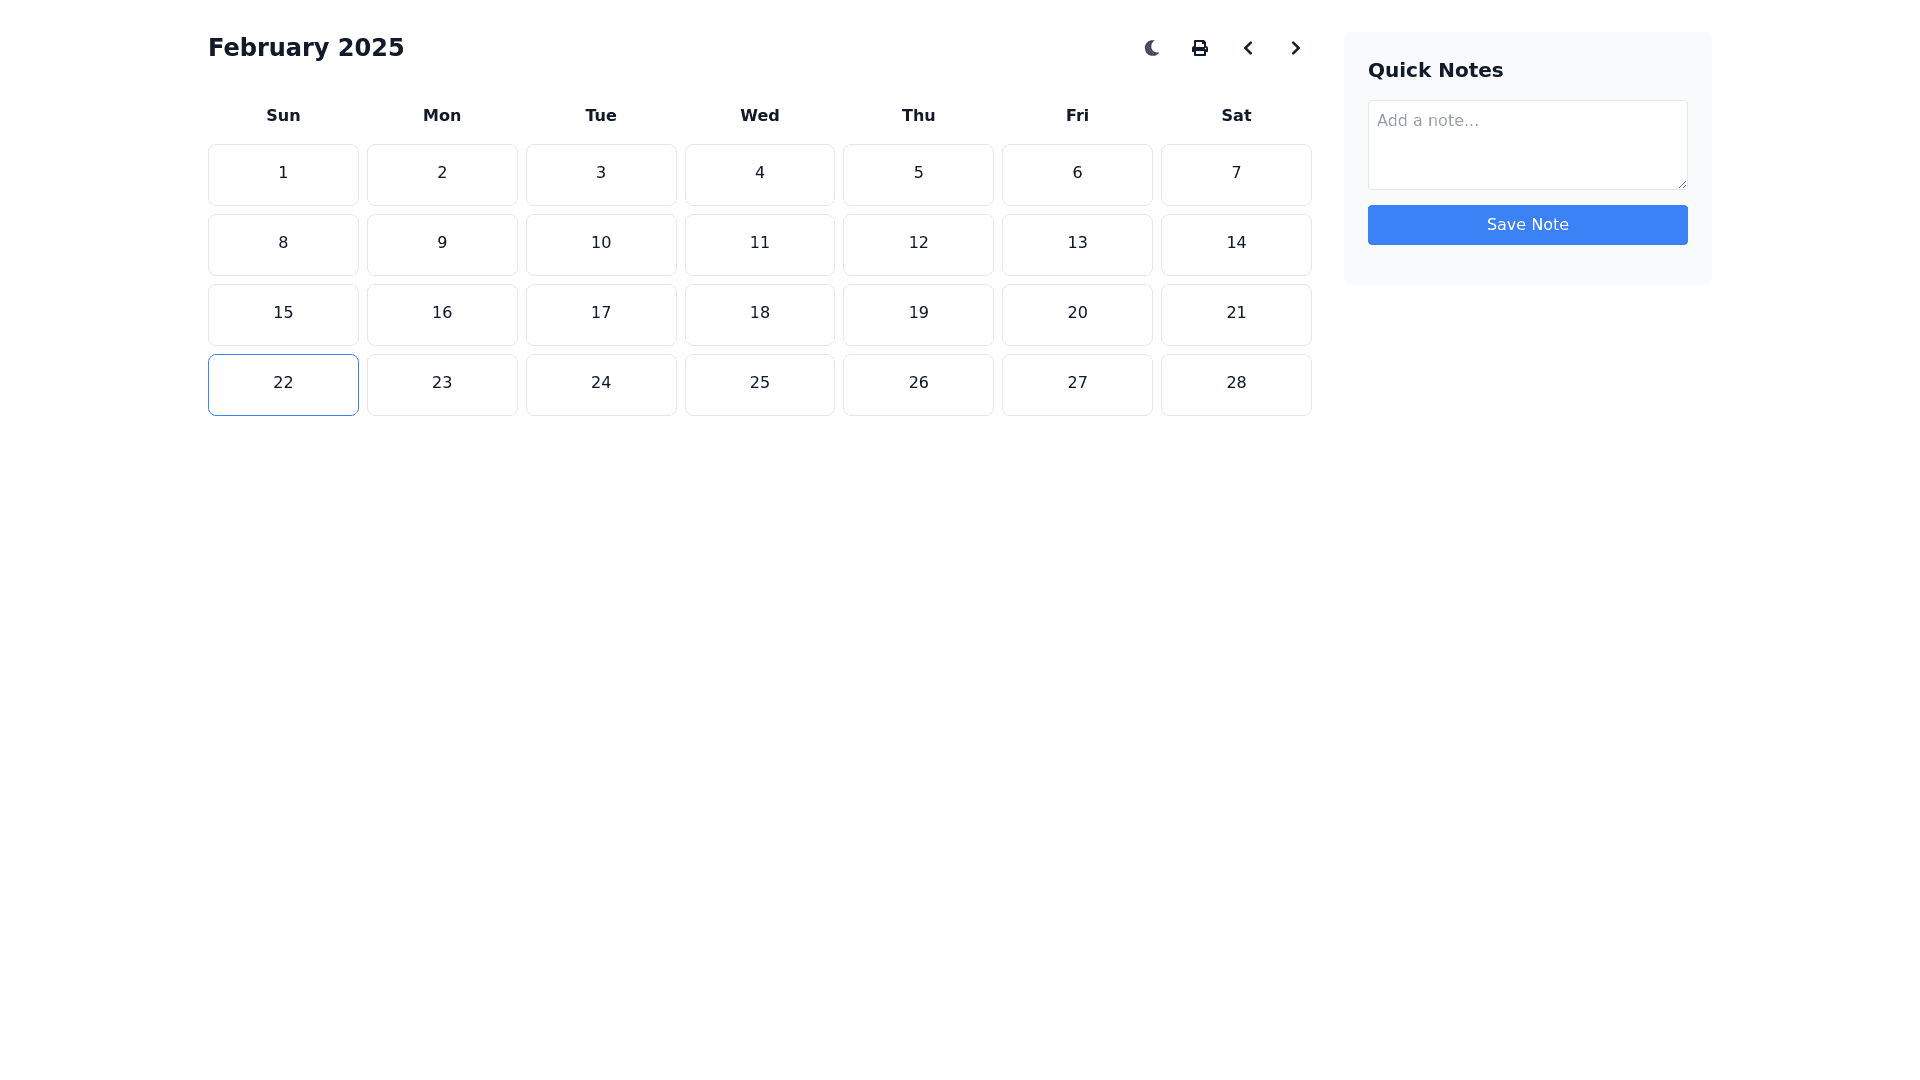Click the print calendar icon
1920x1080 pixels.
coord(1200,48)
